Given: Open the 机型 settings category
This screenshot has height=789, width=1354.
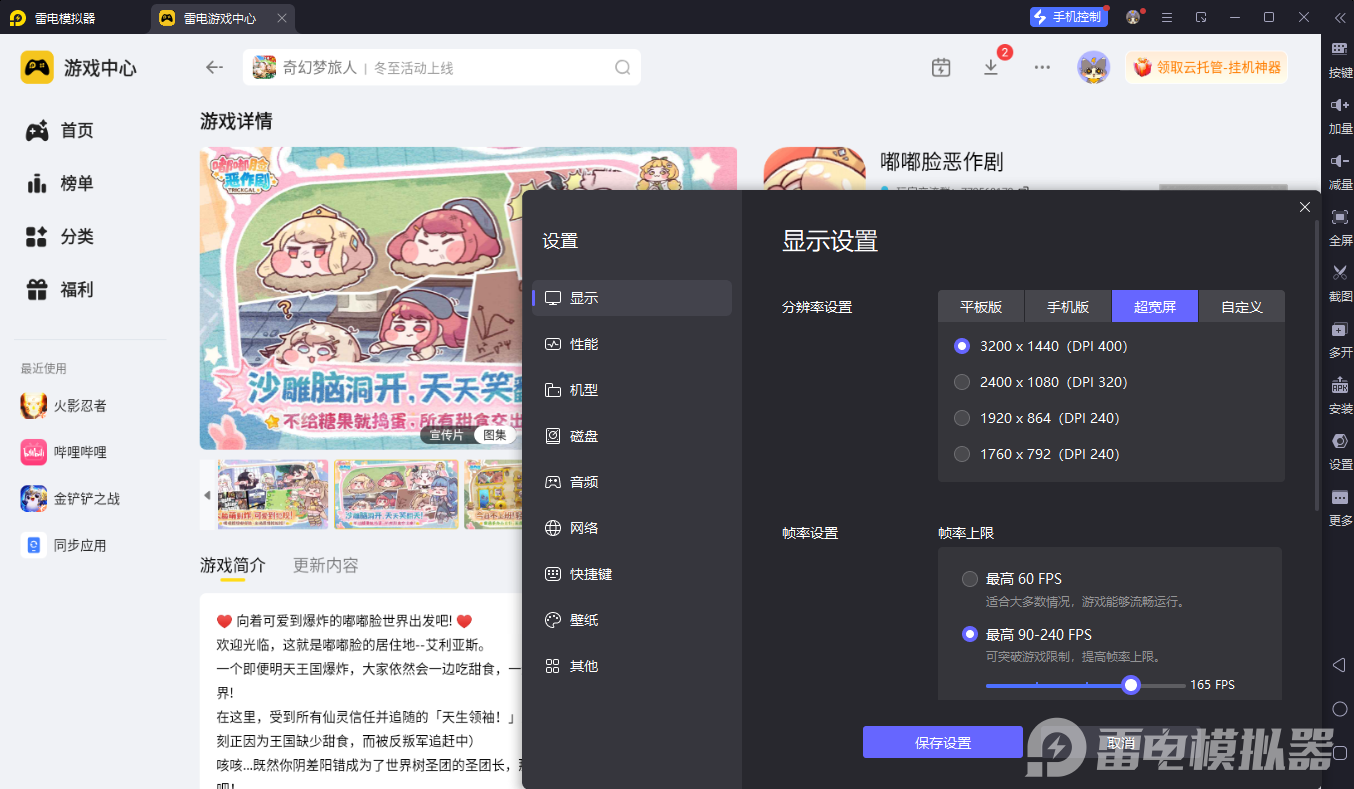Looking at the screenshot, I should [632, 390].
